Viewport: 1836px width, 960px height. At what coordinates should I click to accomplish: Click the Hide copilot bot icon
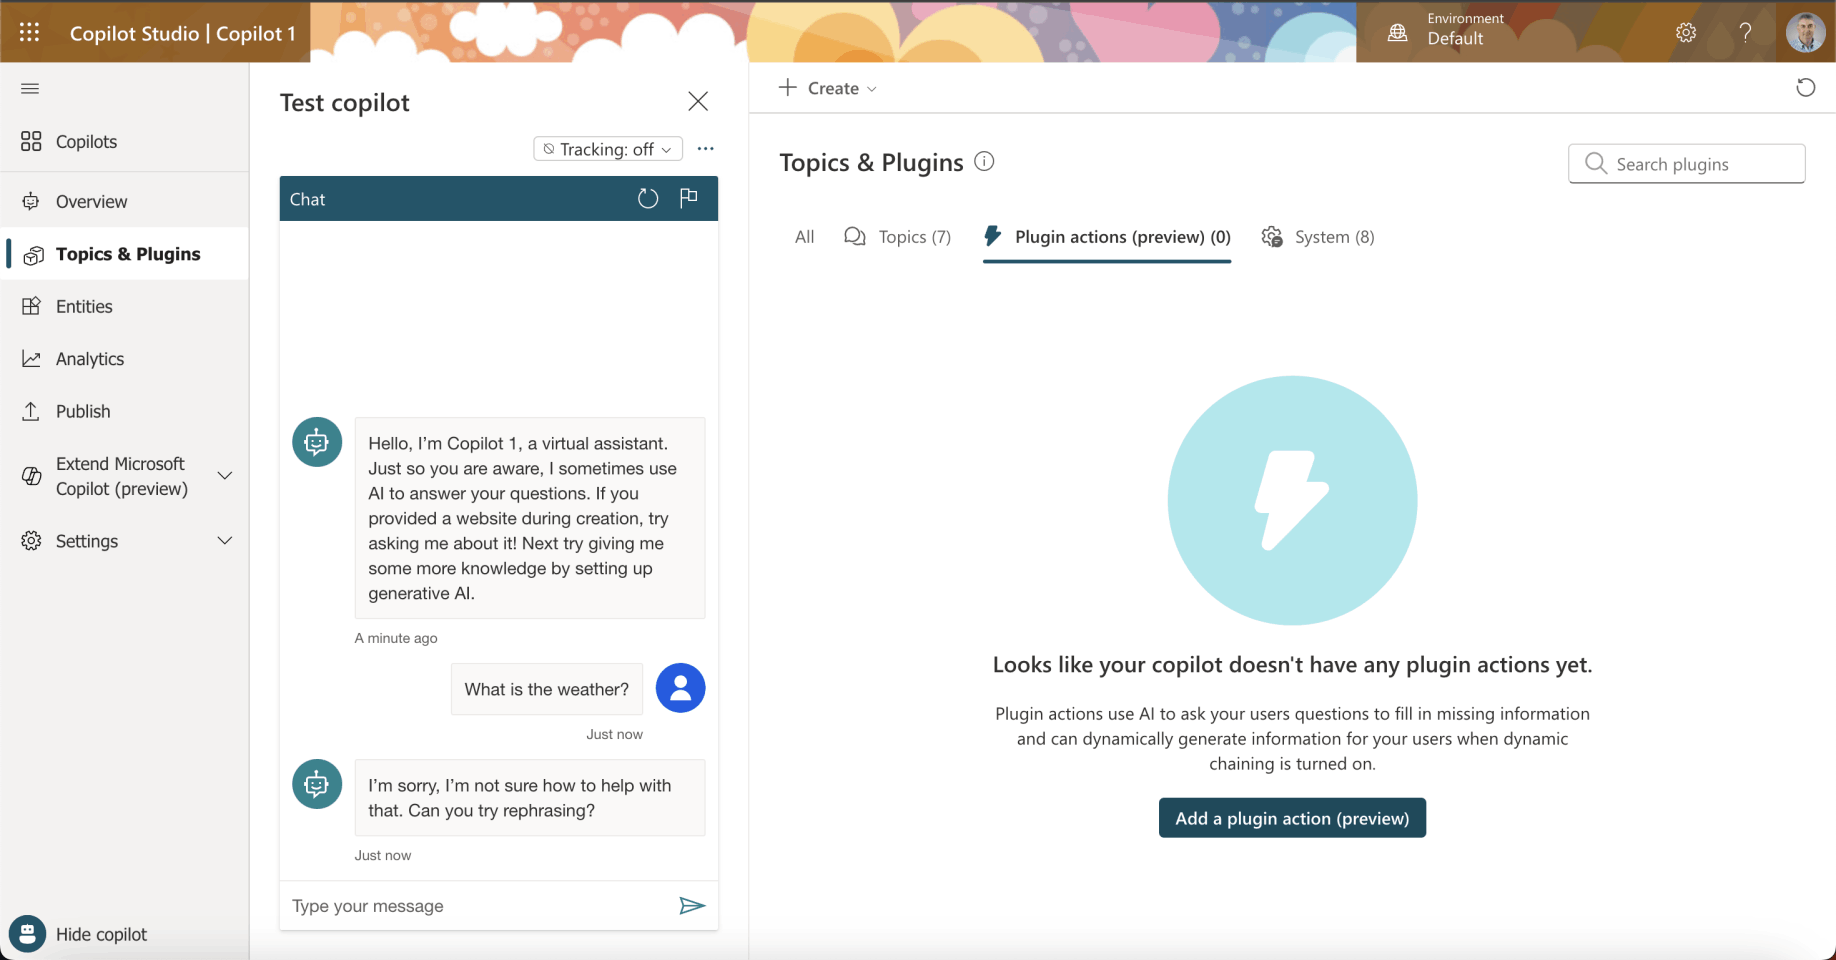(28, 934)
